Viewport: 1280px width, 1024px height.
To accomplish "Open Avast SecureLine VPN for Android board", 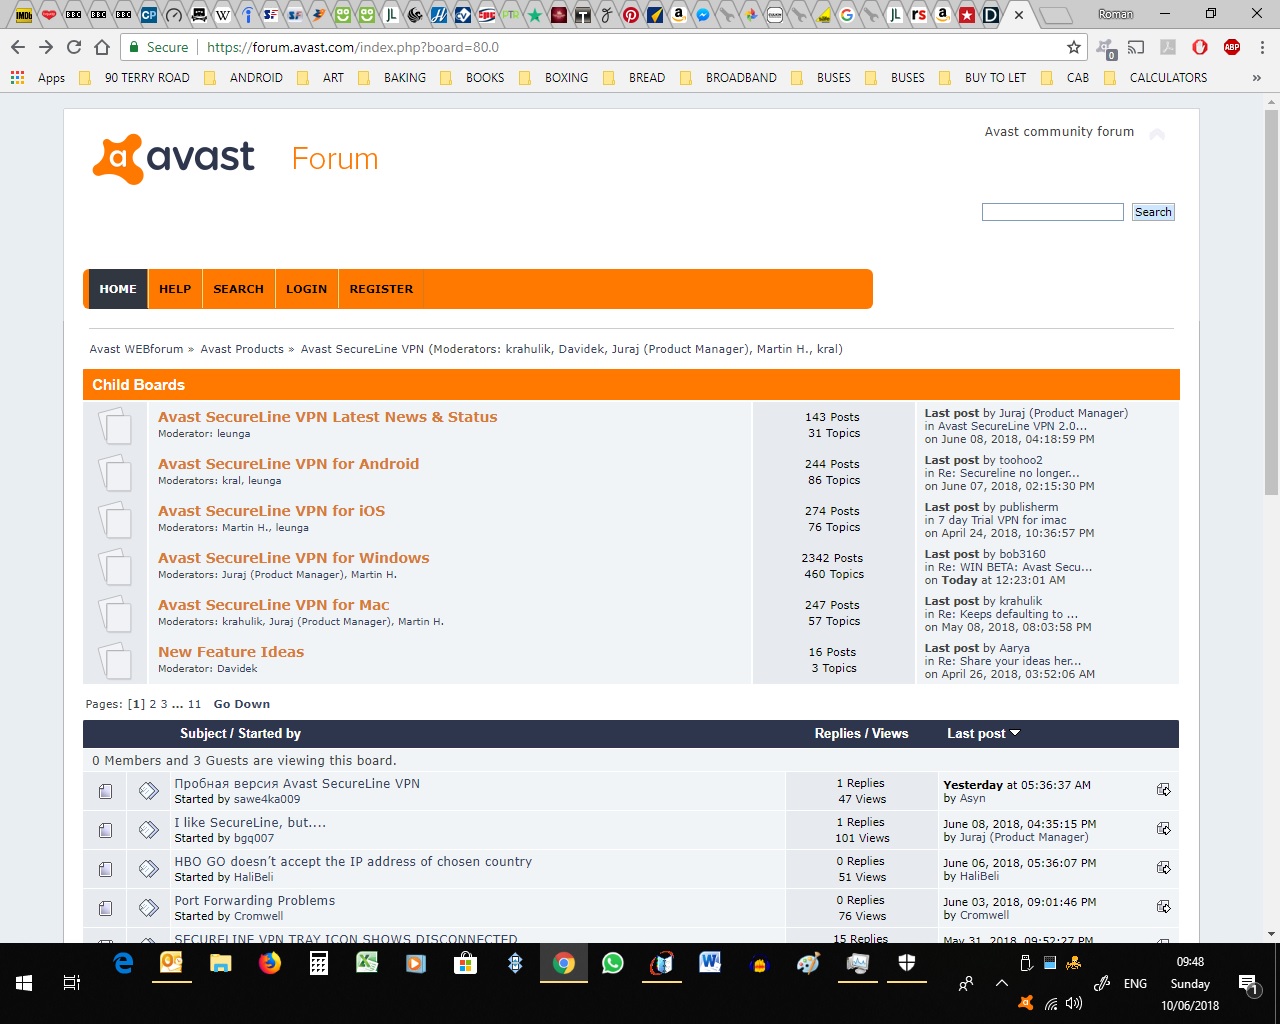I will pyautogui.click(x=288, y=464).
